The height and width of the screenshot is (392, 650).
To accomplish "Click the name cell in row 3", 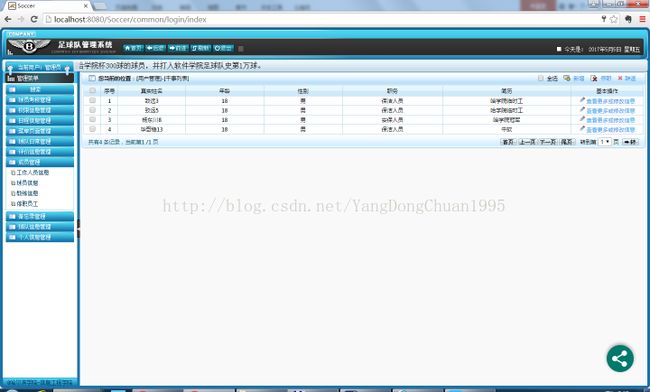I will pos(152,120).
